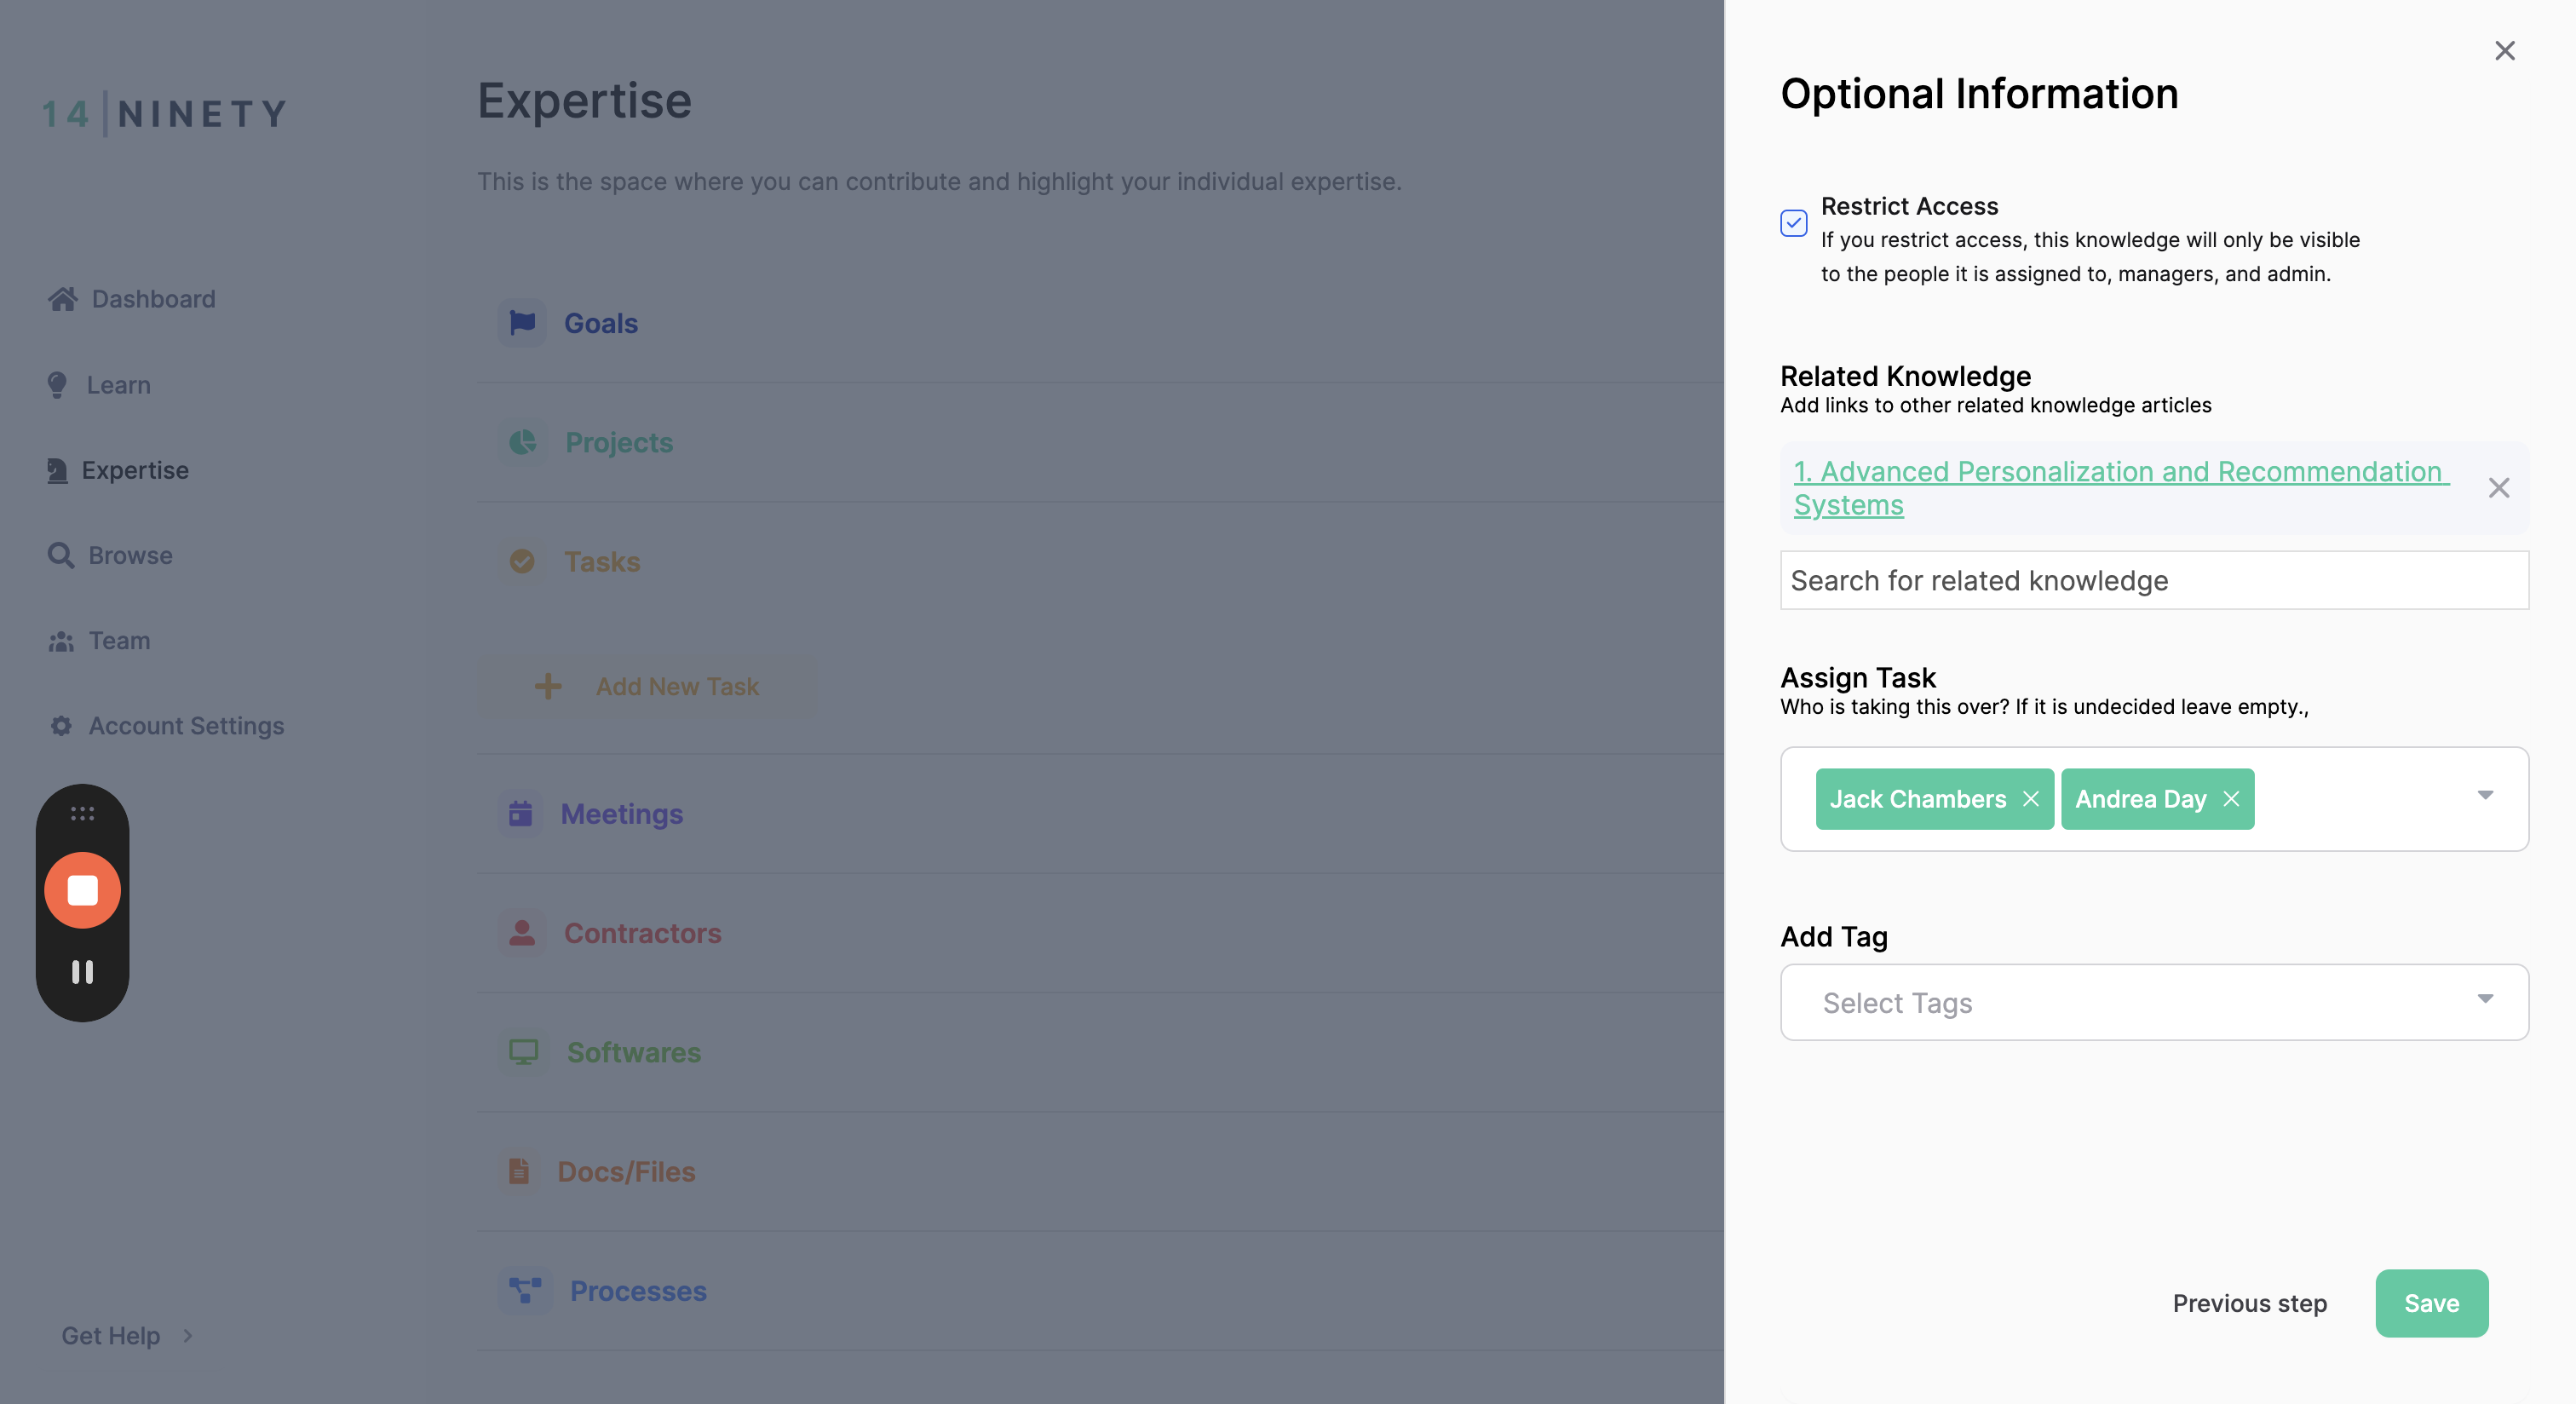Save the optional information

(2431, 1303)
